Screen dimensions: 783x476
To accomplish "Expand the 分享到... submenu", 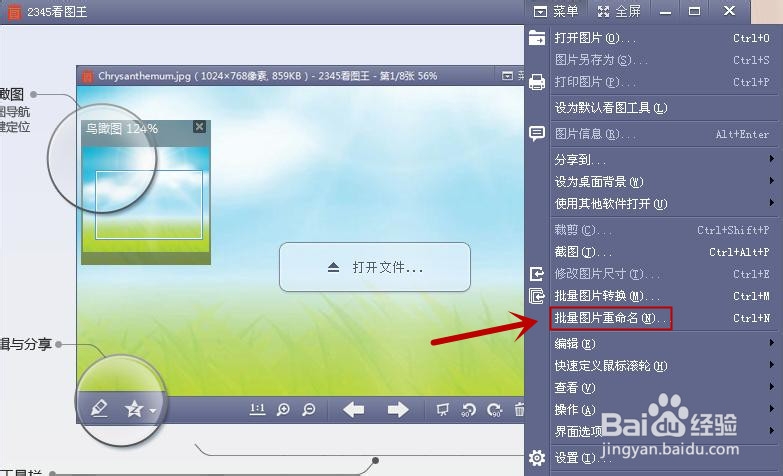I will 662,160.
